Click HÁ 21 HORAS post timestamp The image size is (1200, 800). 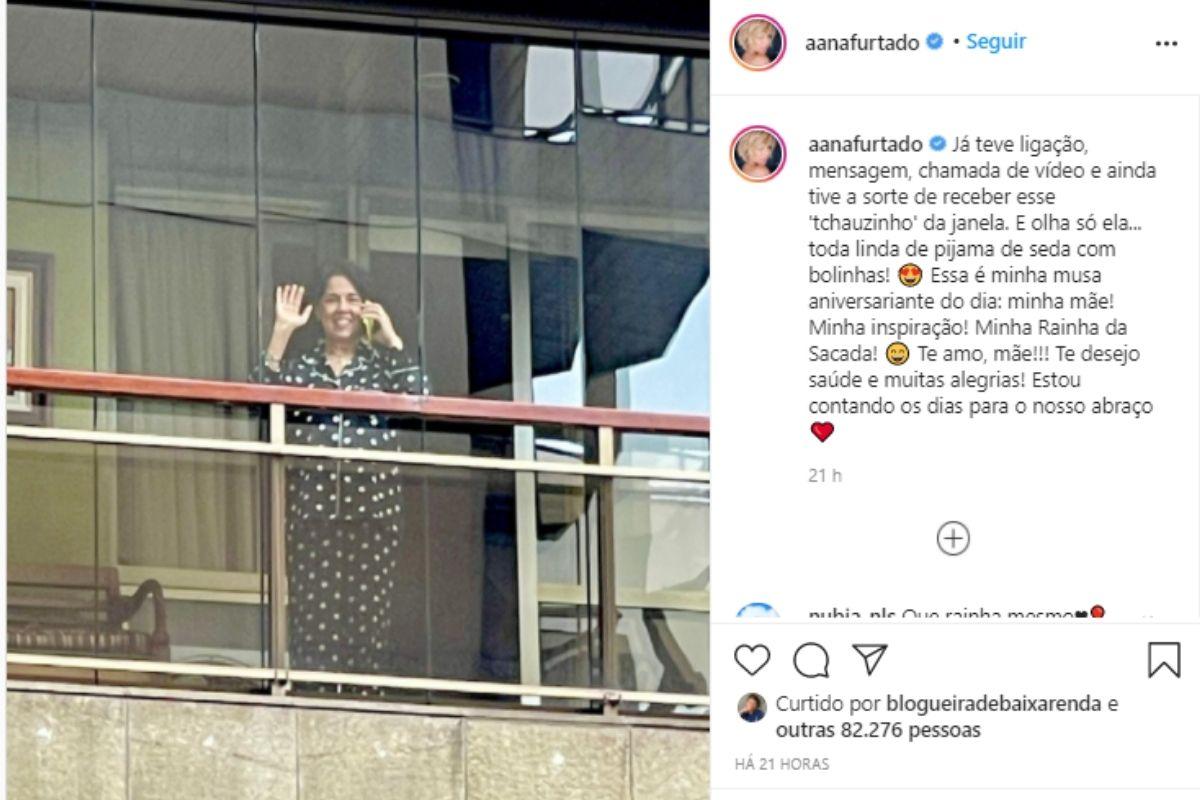click(x=782, y=764)
